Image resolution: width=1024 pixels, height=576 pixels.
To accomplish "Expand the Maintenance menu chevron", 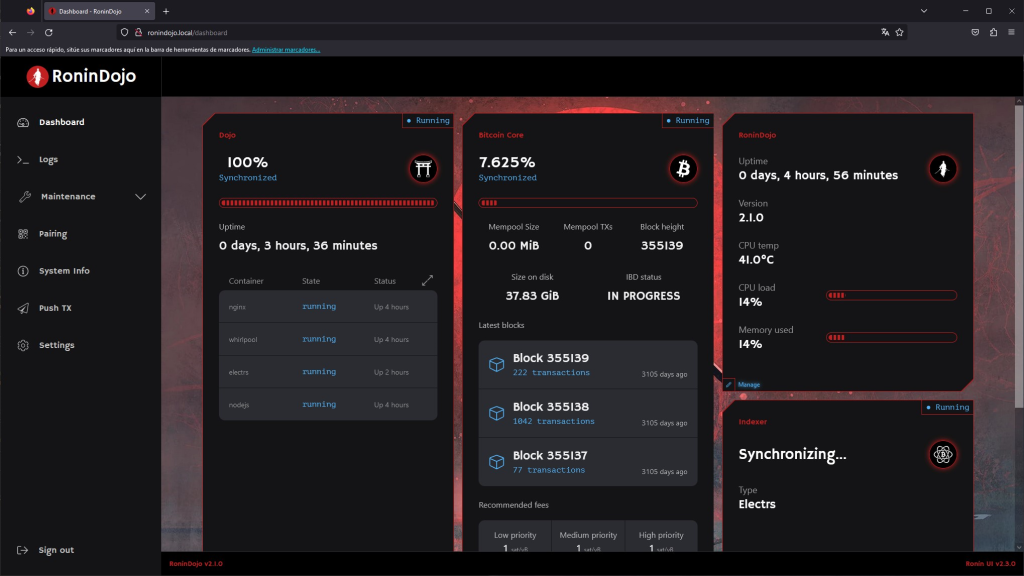I will point(140,197).
